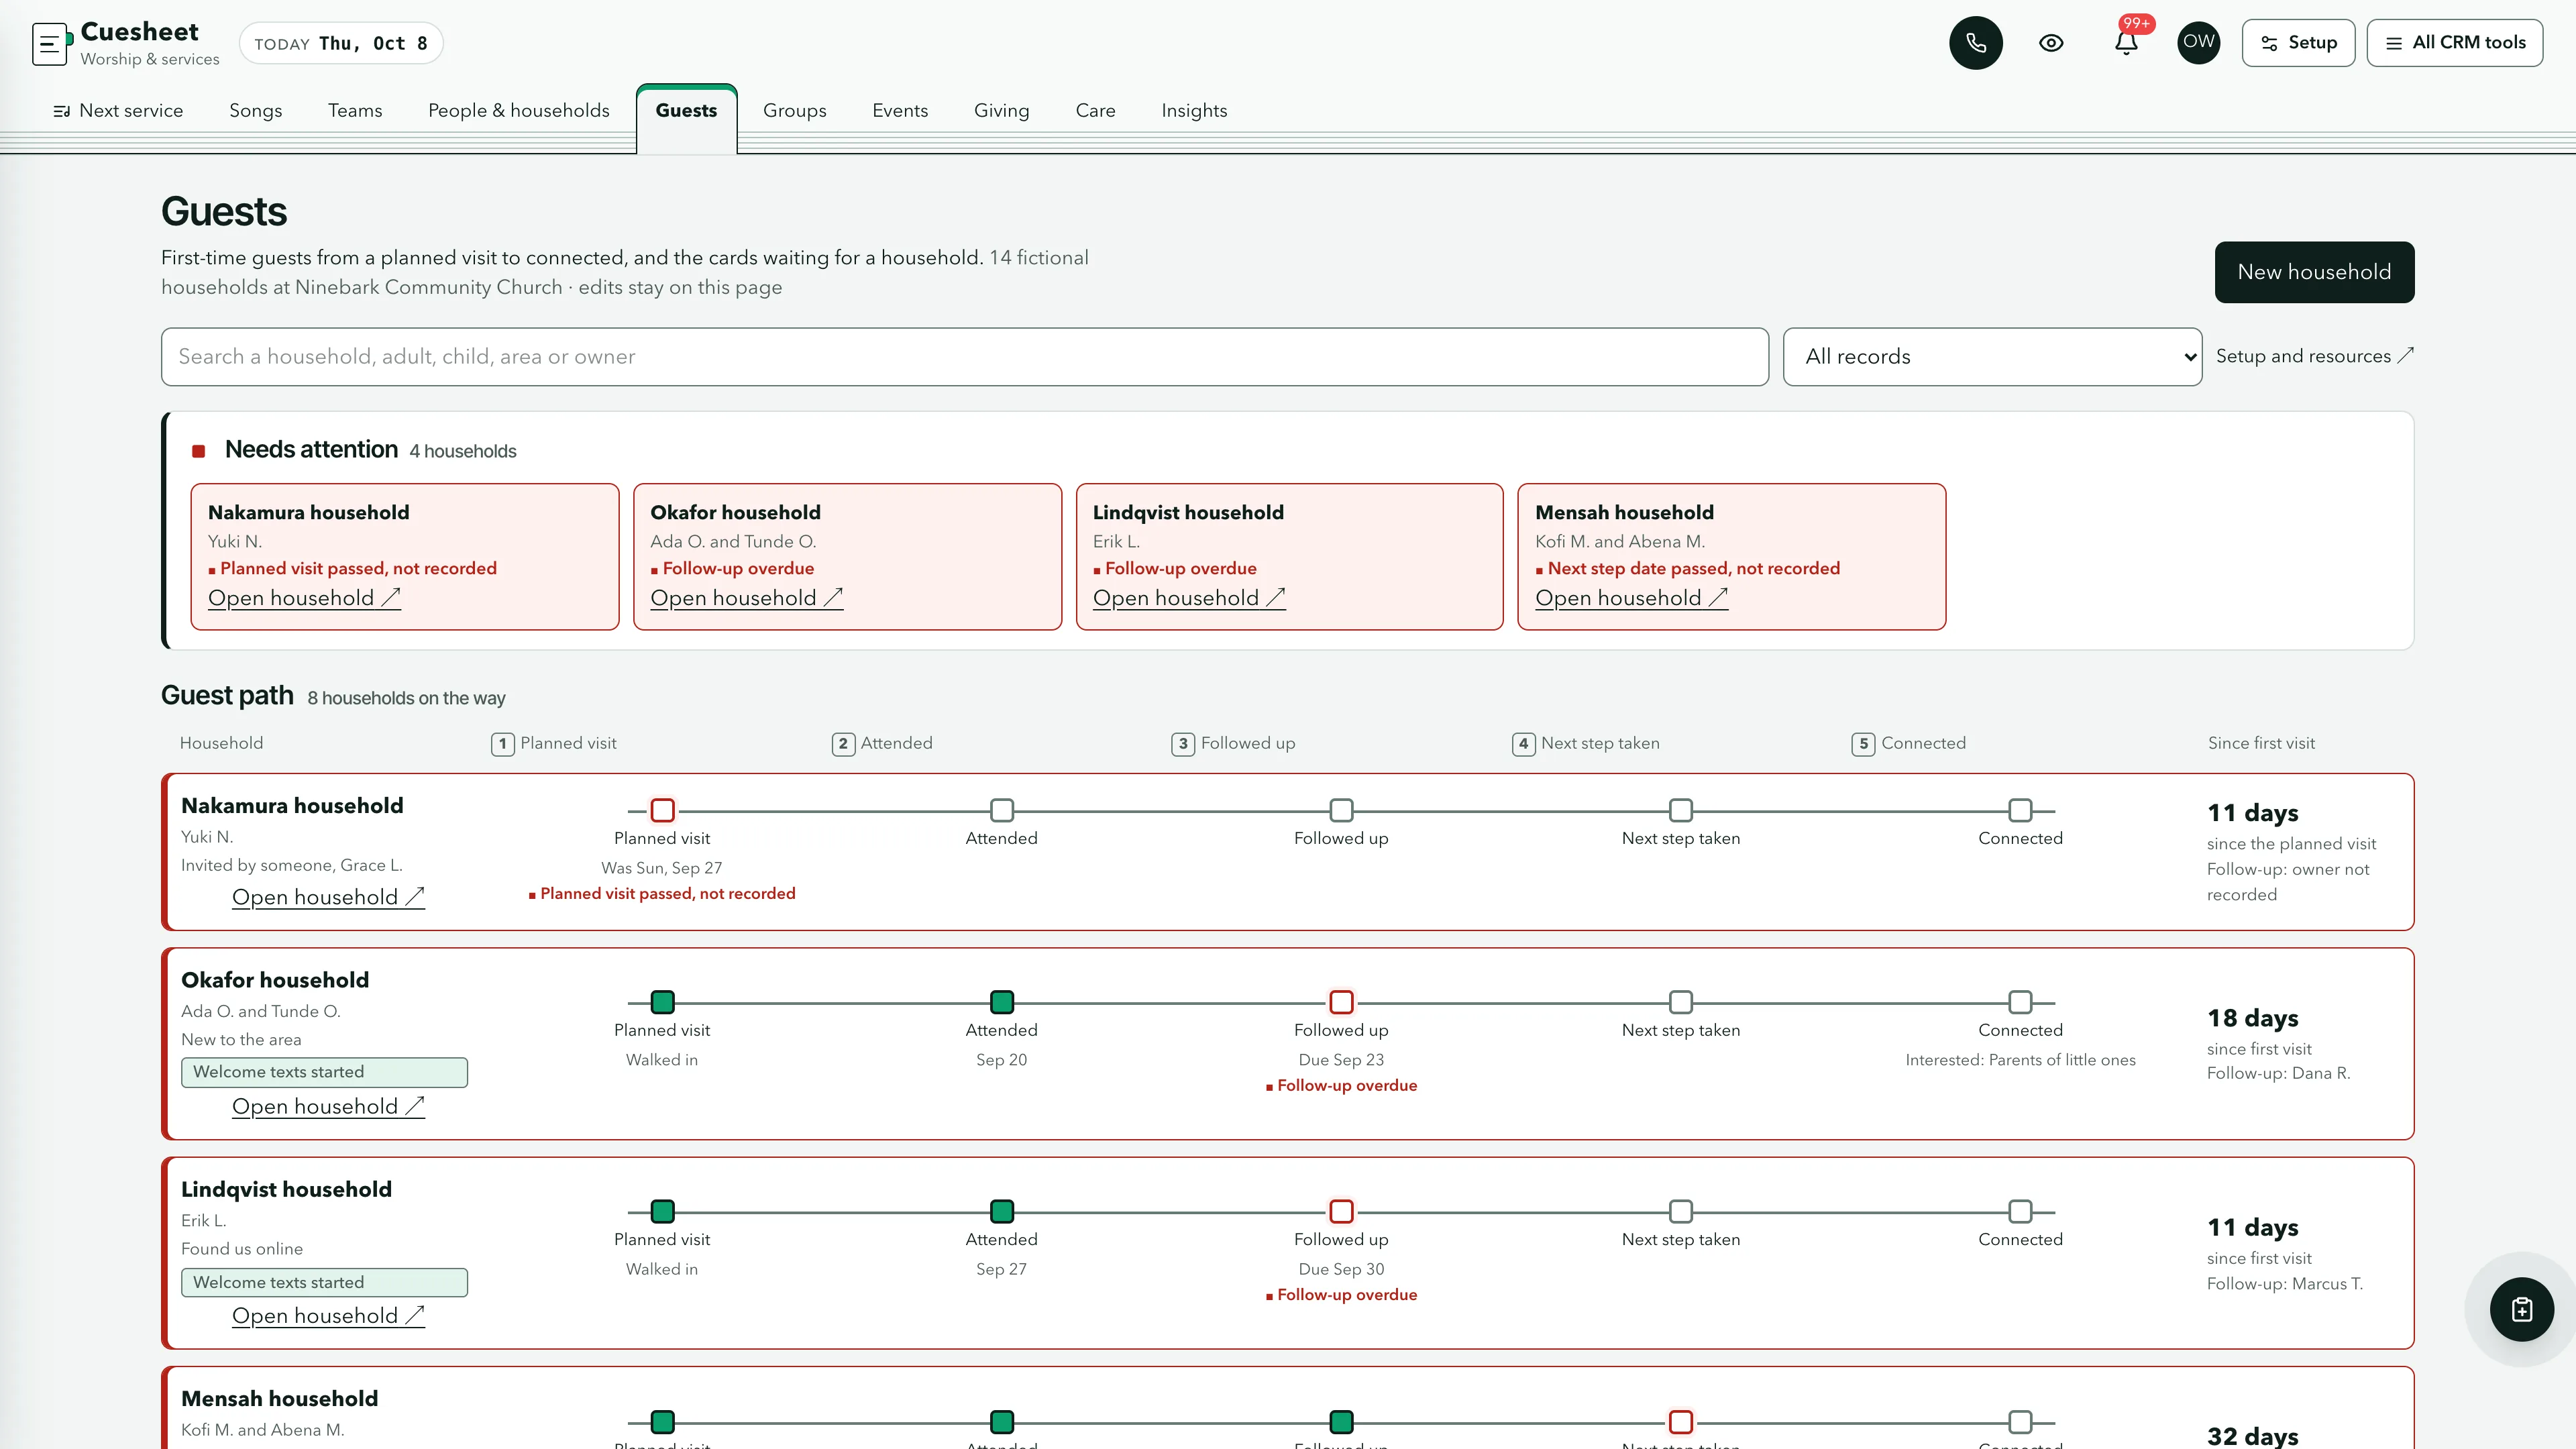Click the New household button
This screenshot has width=2576, height=1449.
(x=2314, y=272)
